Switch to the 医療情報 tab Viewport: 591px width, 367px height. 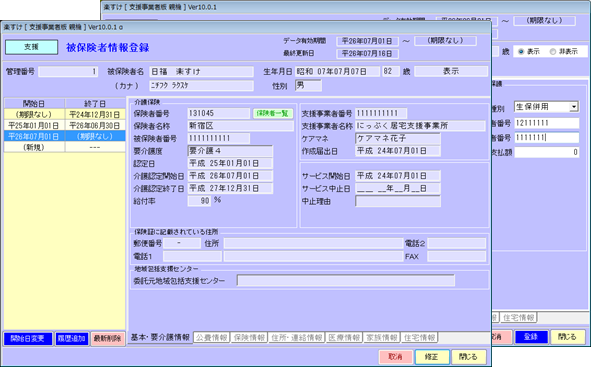344,338
